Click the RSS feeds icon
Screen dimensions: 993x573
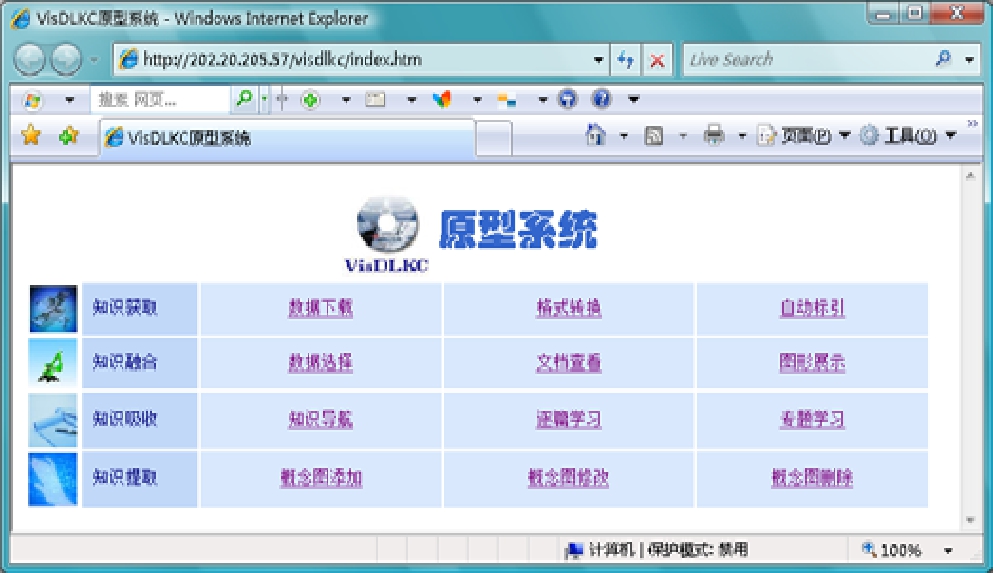pos(654,135)
